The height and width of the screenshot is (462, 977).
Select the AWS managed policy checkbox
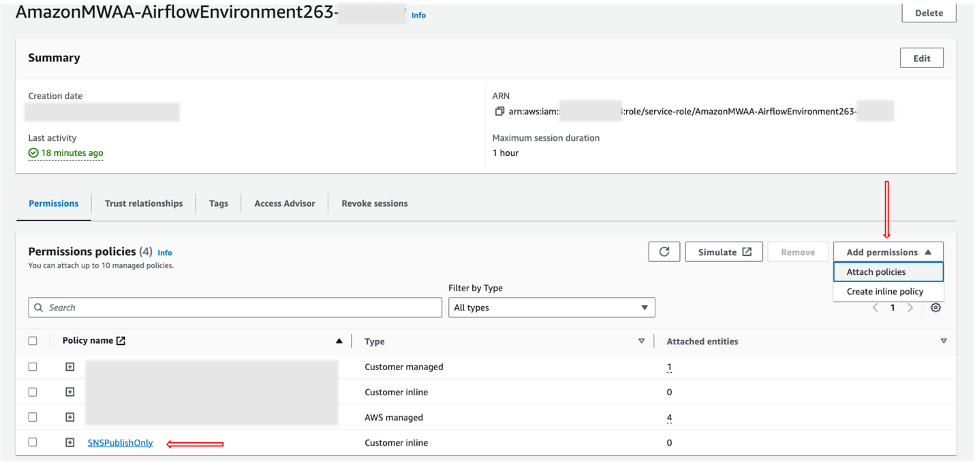(32, 417)
